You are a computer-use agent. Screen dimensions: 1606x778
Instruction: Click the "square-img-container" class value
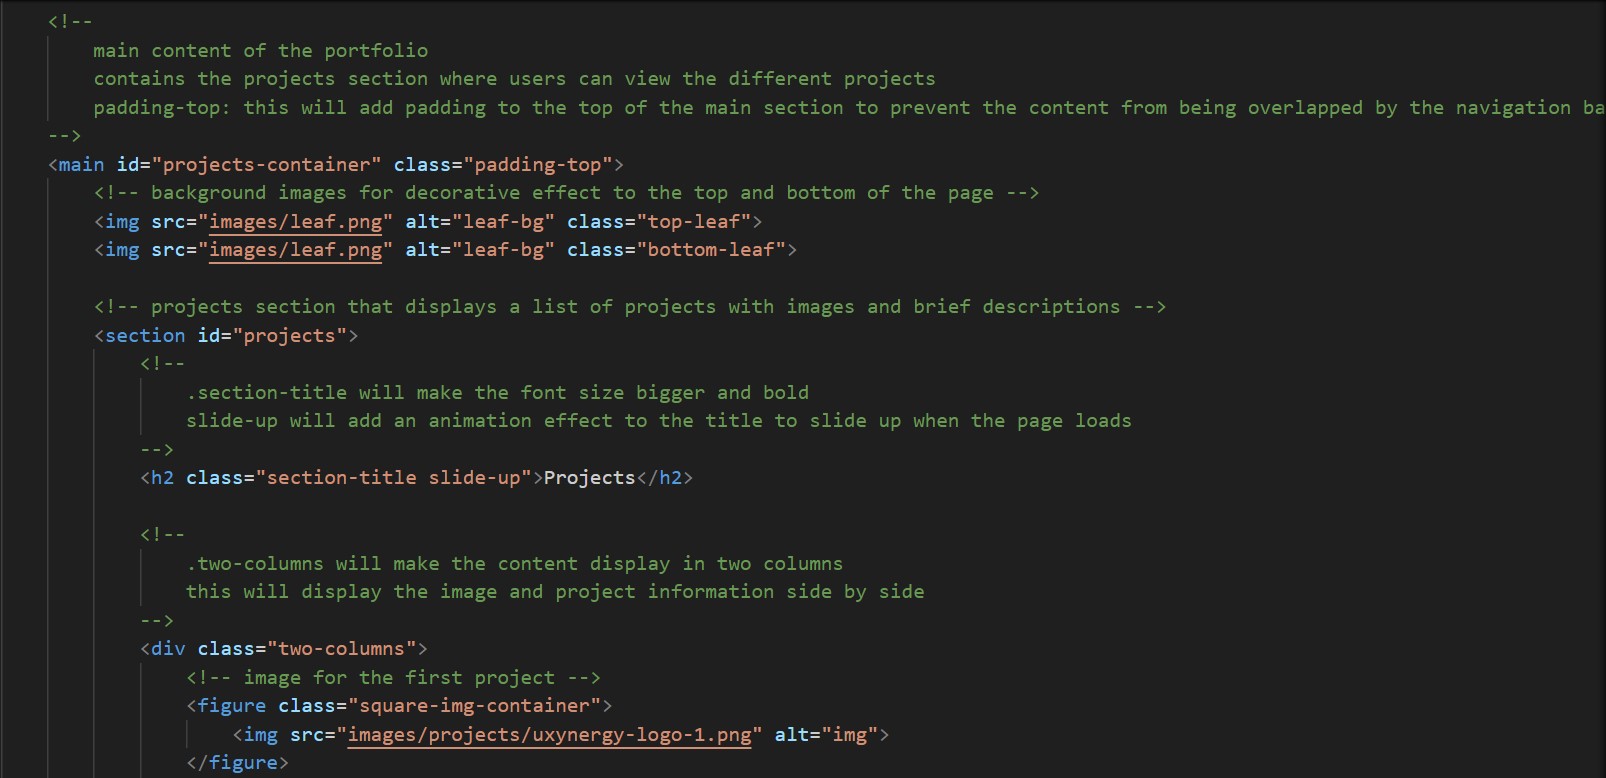pos(474,706)
